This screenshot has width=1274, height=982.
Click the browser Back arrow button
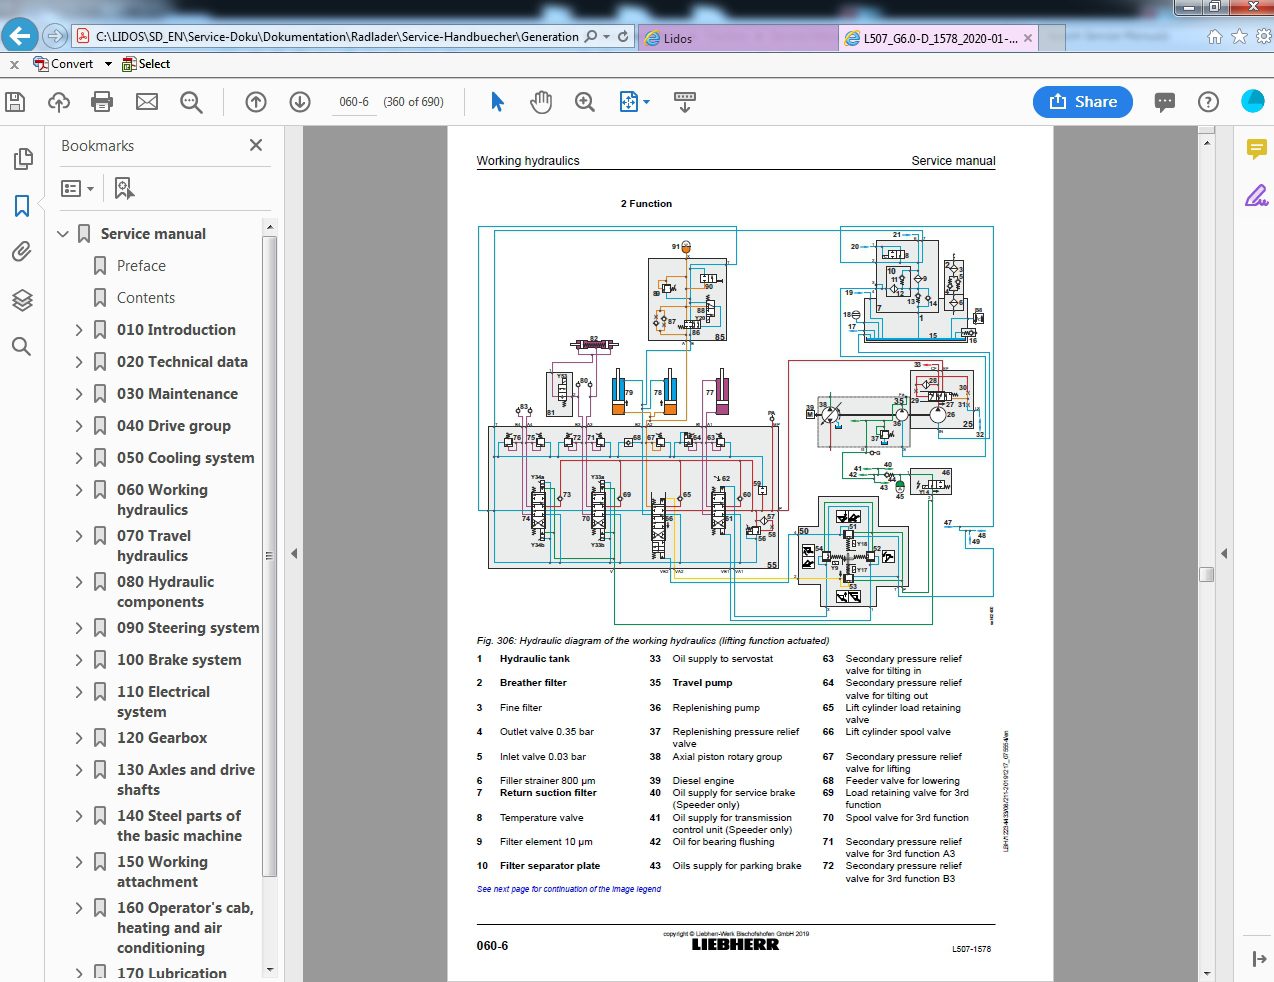(20, 36)
